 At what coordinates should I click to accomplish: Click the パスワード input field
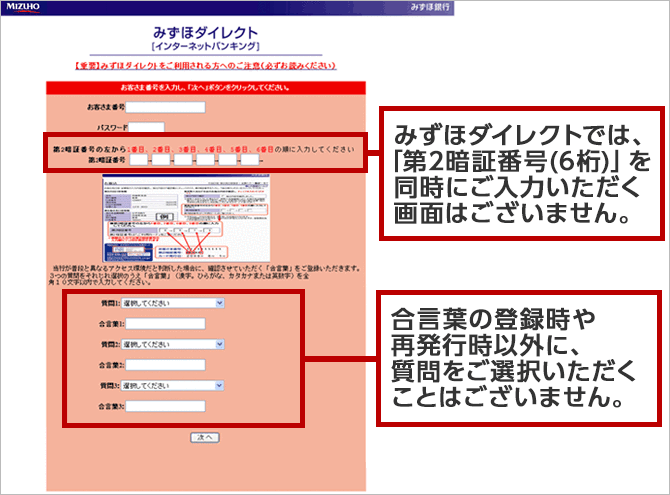point(147,127)
